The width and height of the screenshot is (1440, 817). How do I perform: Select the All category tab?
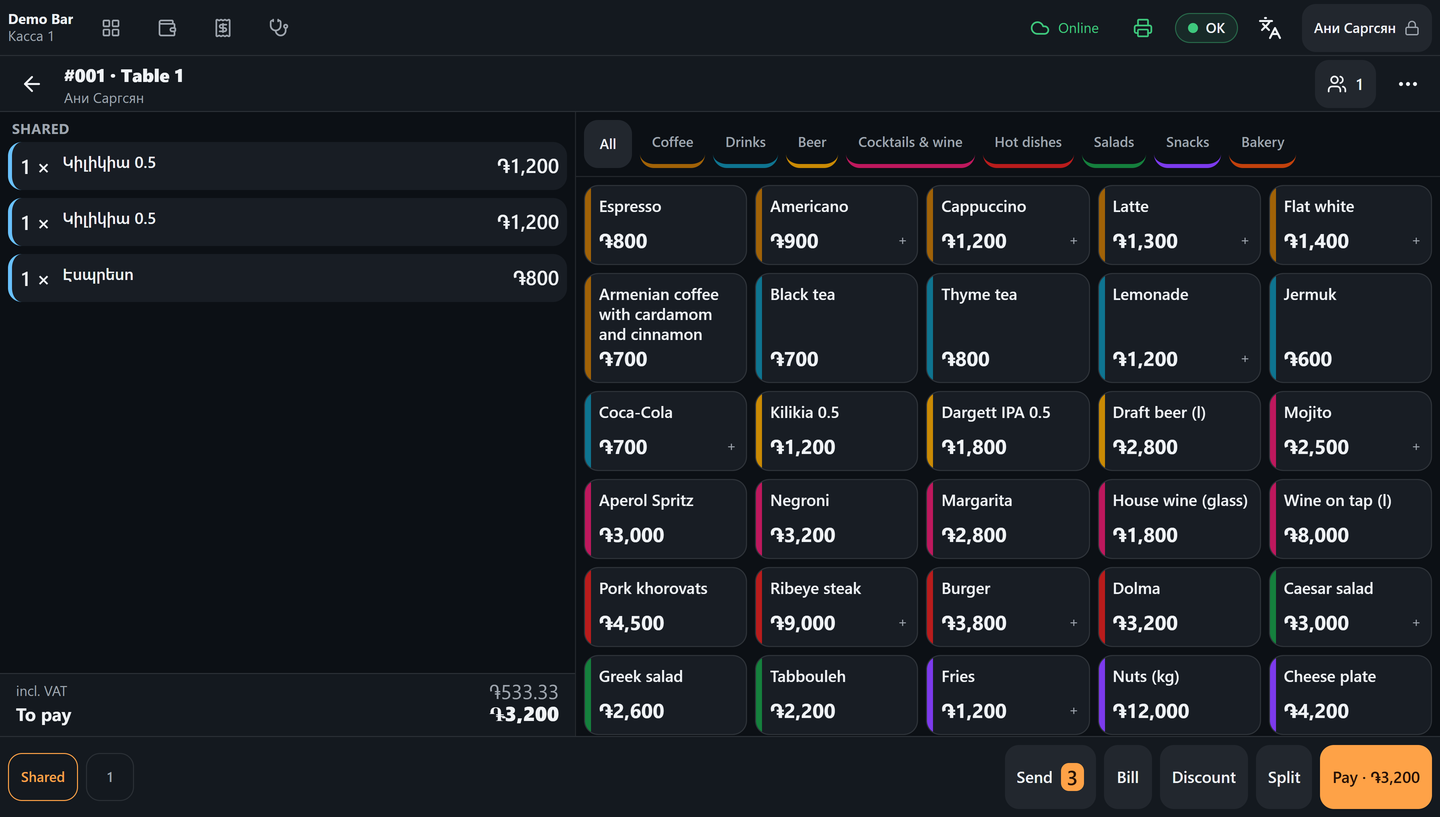click(x=608, y=144)
